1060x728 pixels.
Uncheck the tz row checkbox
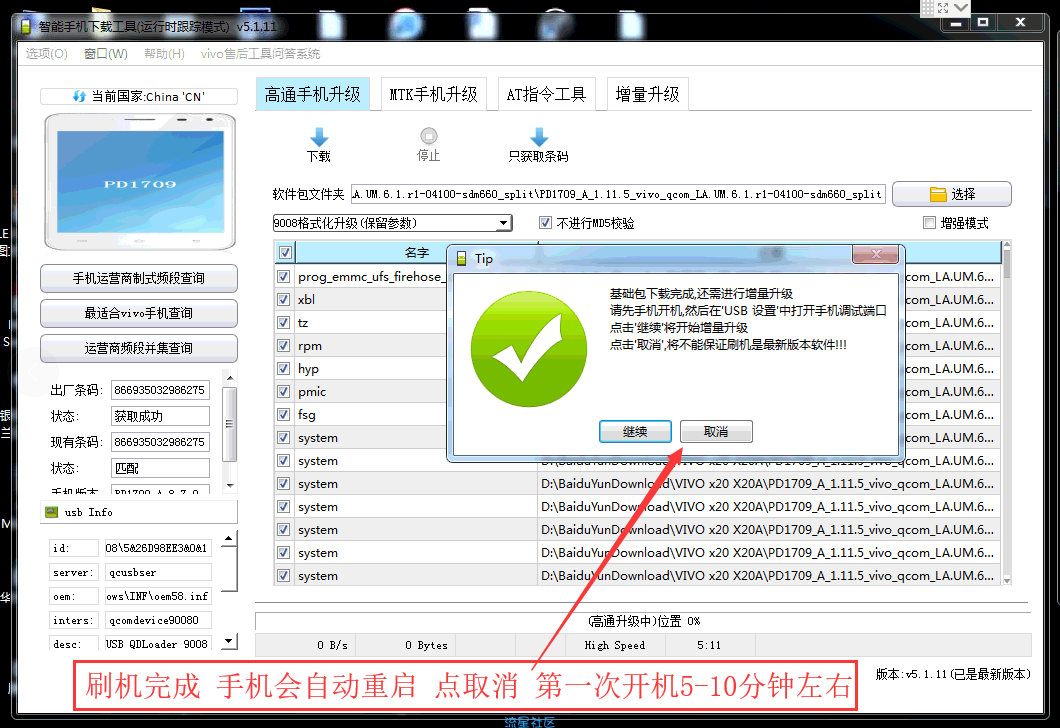pos(284,322)
